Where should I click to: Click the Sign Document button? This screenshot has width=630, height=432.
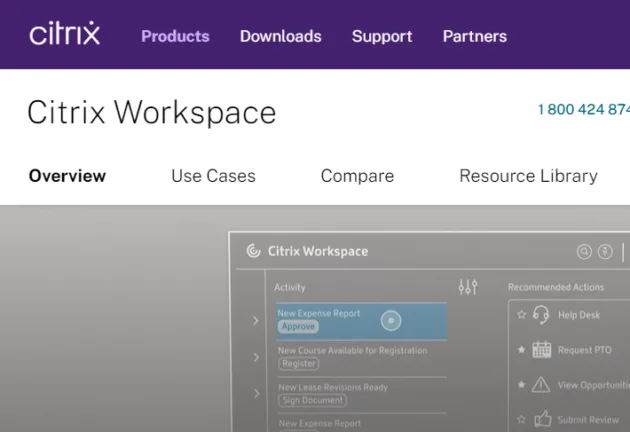313,400
